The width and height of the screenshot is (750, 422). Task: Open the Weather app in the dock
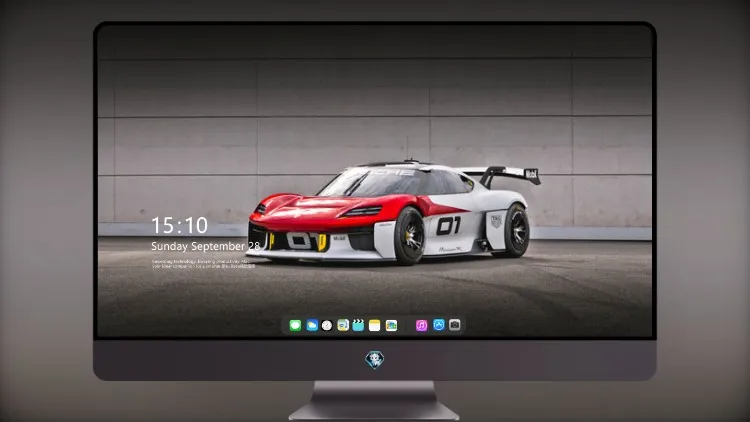[x=312, y=325]
